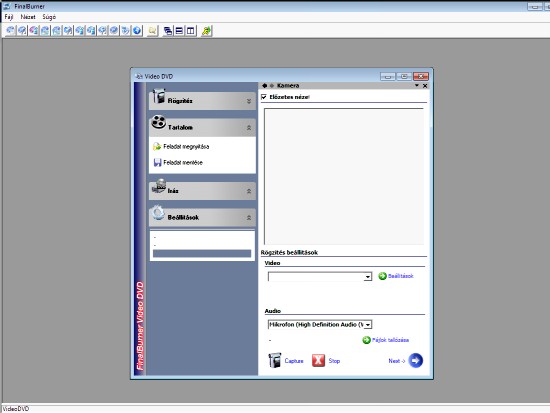Open the Súgó menu
The image size is (550, 413).
tap(49, 17)
